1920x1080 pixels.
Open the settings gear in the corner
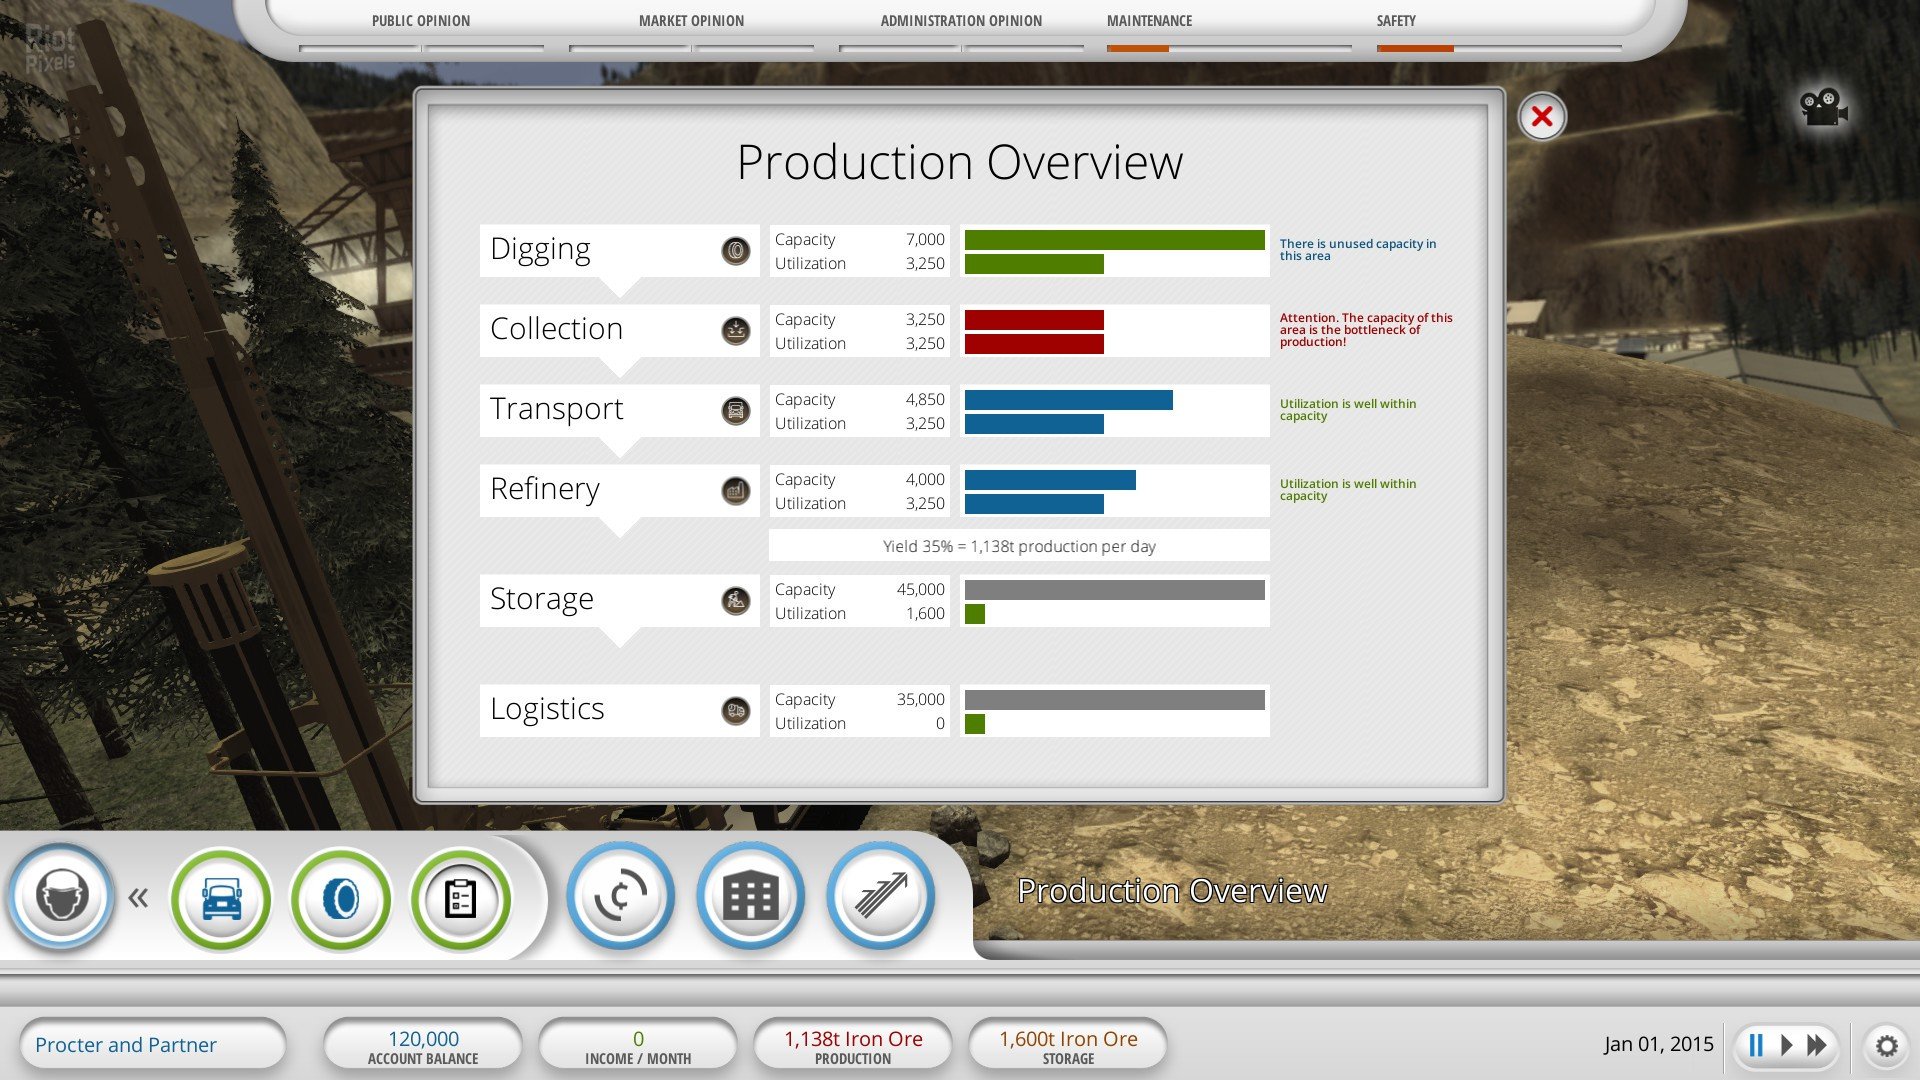(x=1886, y=1044)
